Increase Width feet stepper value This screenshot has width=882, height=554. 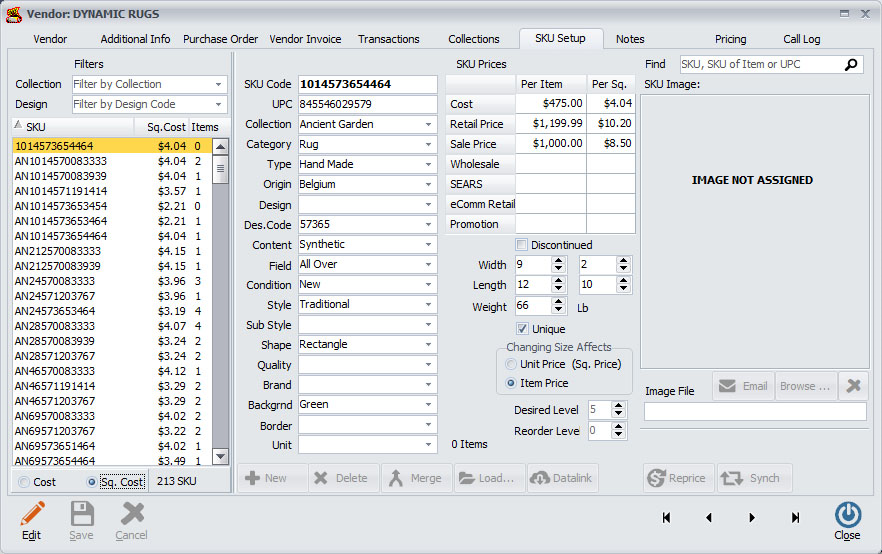coord(558,260)
